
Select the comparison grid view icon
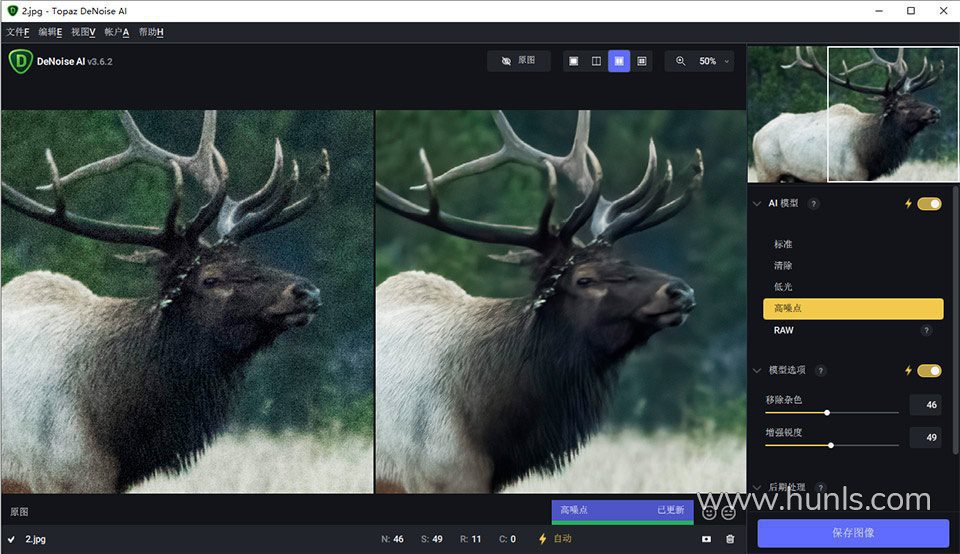(x=642, y=61)
